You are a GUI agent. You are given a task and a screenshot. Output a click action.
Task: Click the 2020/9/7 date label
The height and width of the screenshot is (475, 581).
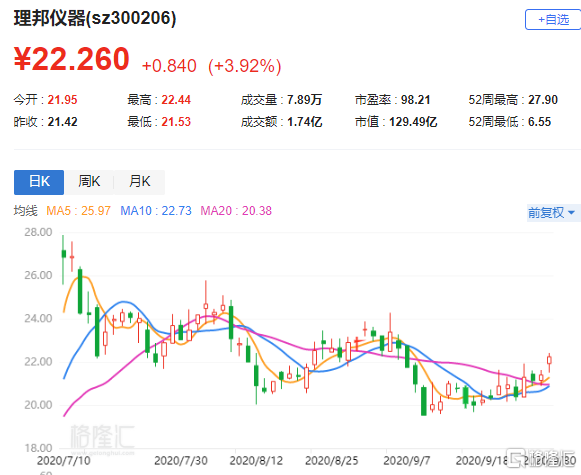pos(406,461)
